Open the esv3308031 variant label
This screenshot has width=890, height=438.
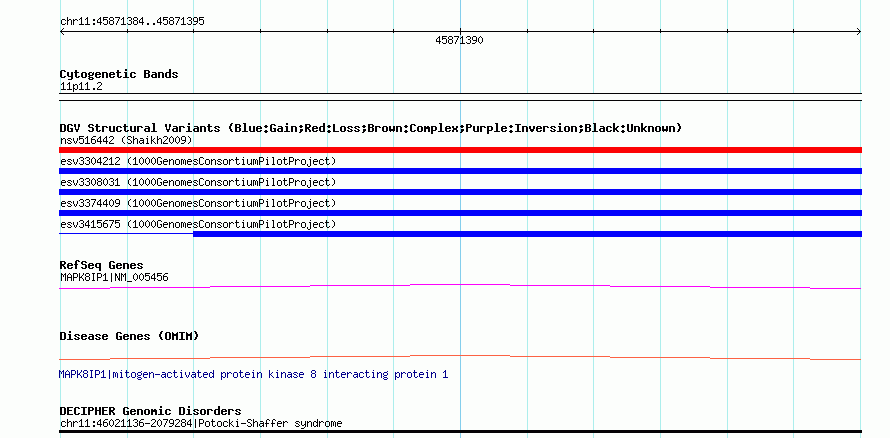coord(198,182)
